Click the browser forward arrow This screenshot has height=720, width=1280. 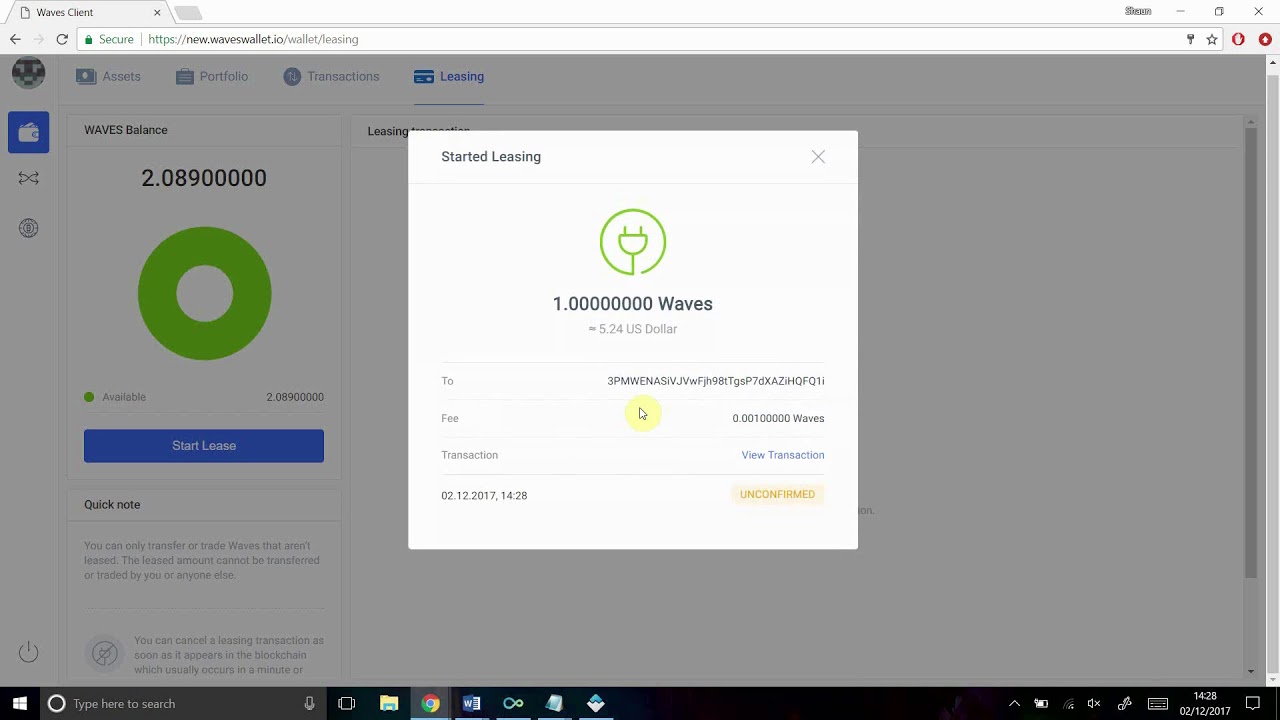coord(39,39)
